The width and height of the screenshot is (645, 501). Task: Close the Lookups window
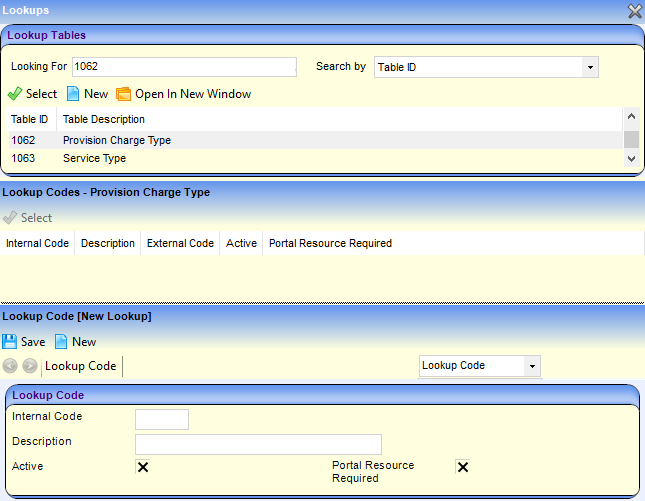634,11
